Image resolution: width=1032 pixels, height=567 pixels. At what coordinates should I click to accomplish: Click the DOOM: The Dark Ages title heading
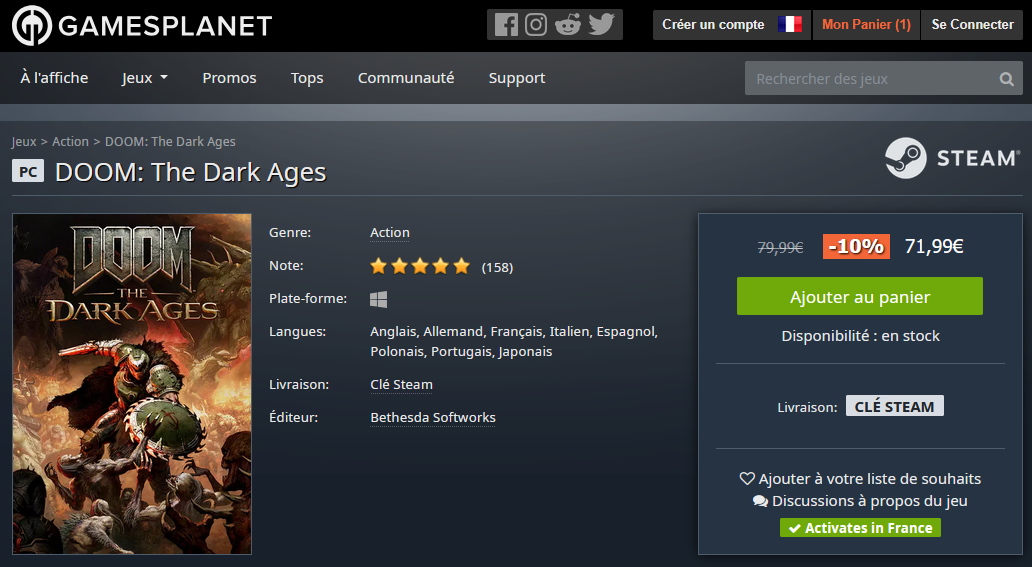[191, 172]
